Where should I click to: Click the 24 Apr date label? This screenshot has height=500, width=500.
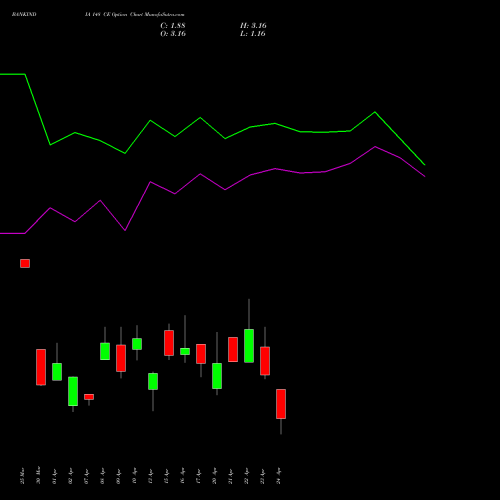(x=278, y=476)
